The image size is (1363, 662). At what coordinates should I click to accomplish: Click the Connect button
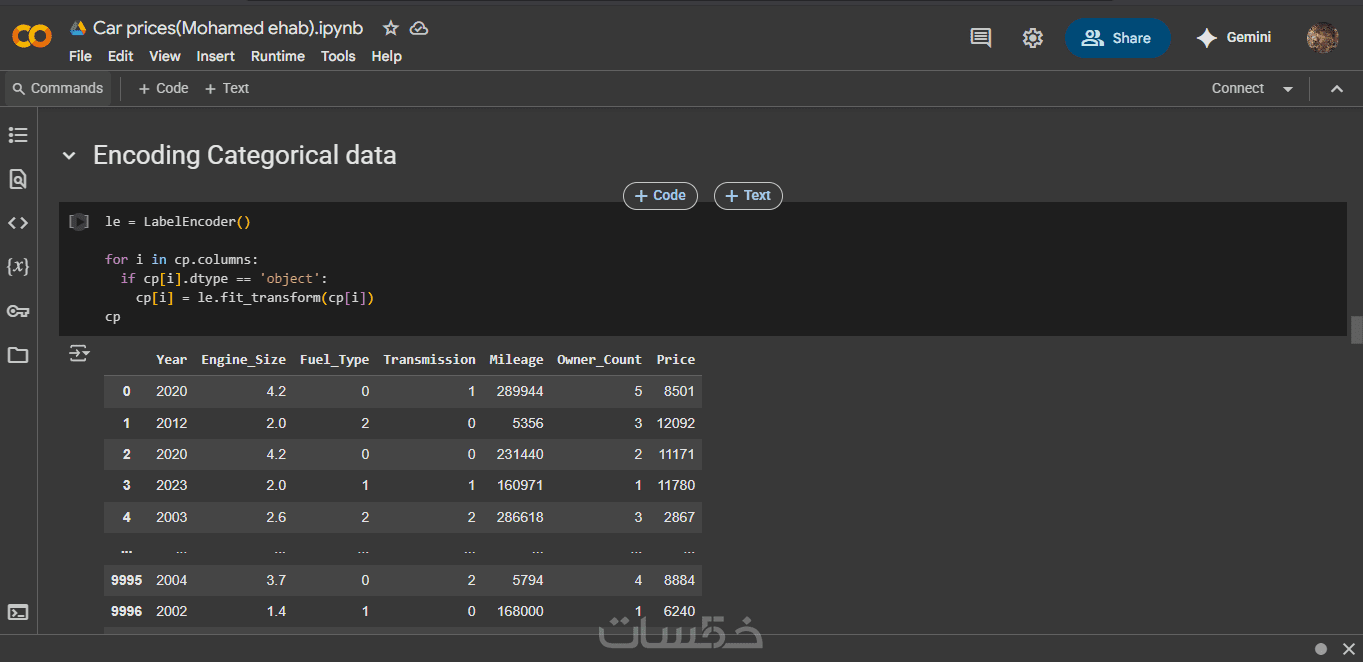click(1238, 88)
